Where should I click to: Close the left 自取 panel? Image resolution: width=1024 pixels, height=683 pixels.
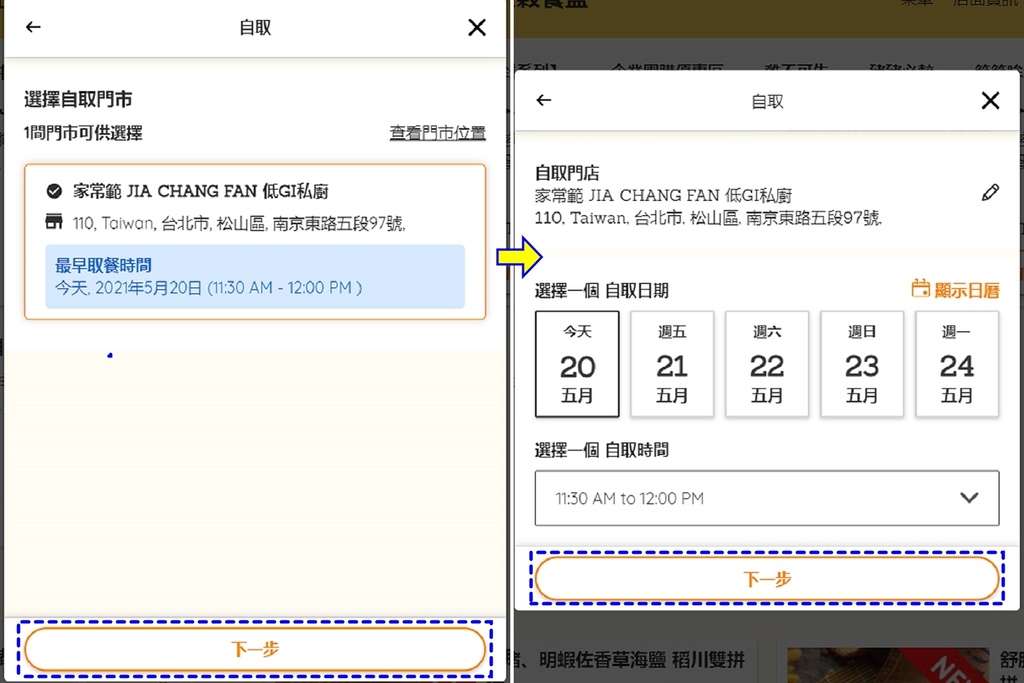(477, 27)
